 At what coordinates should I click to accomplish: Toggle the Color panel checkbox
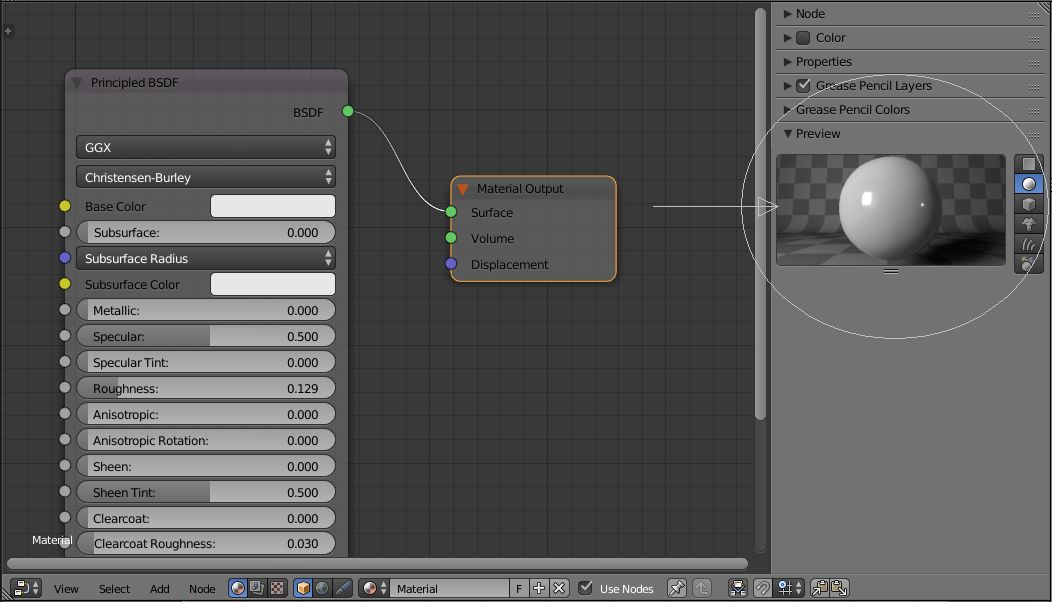[803, 38]
